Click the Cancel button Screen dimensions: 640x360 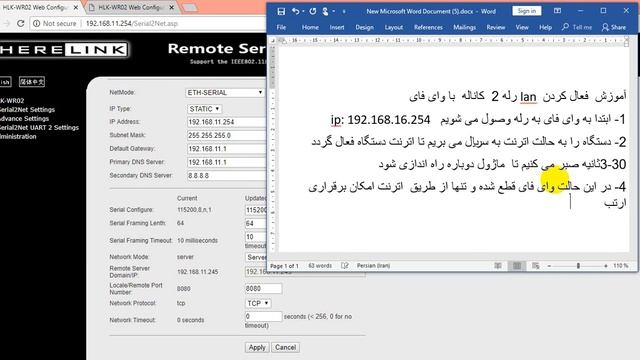pos(285,347)
